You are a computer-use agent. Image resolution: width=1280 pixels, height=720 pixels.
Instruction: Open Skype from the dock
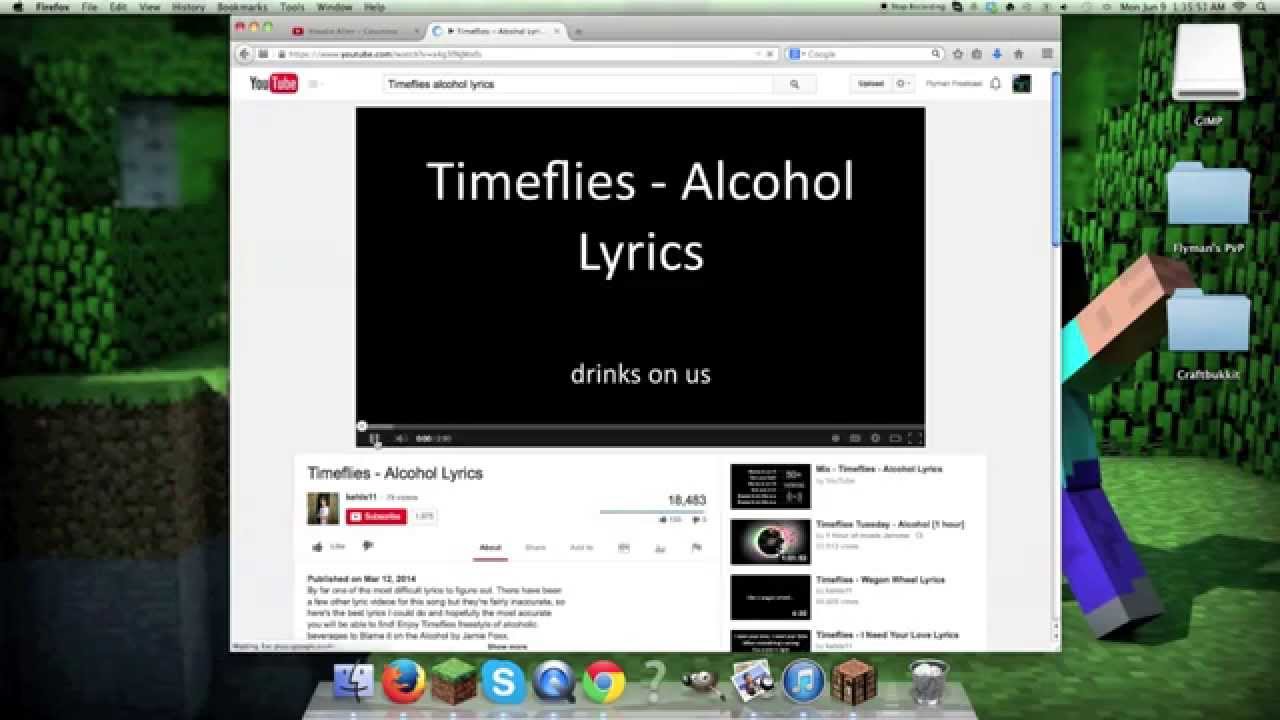point(503,682)
